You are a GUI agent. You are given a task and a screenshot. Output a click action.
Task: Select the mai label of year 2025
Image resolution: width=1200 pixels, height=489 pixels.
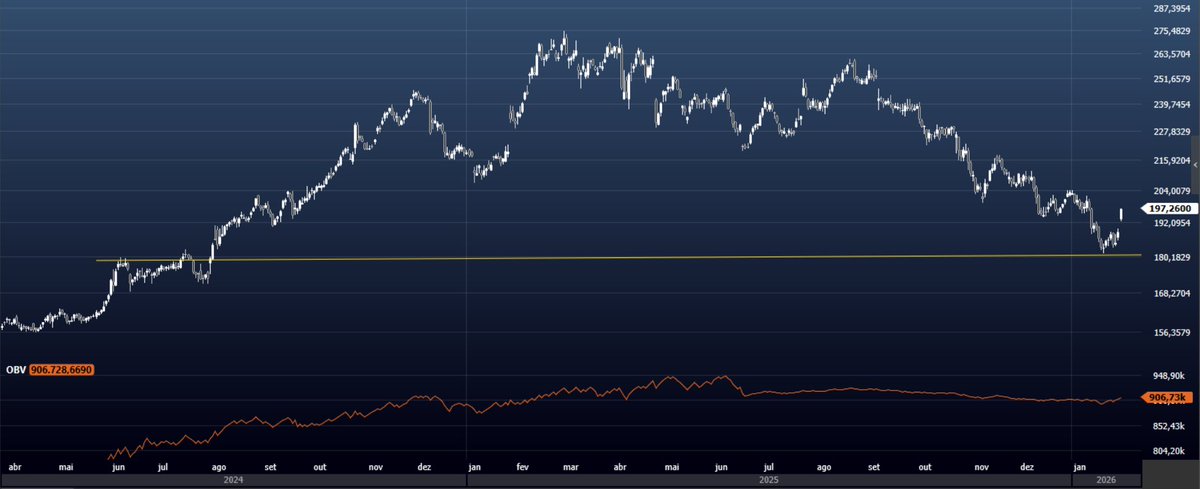click(x=672, y=466)
